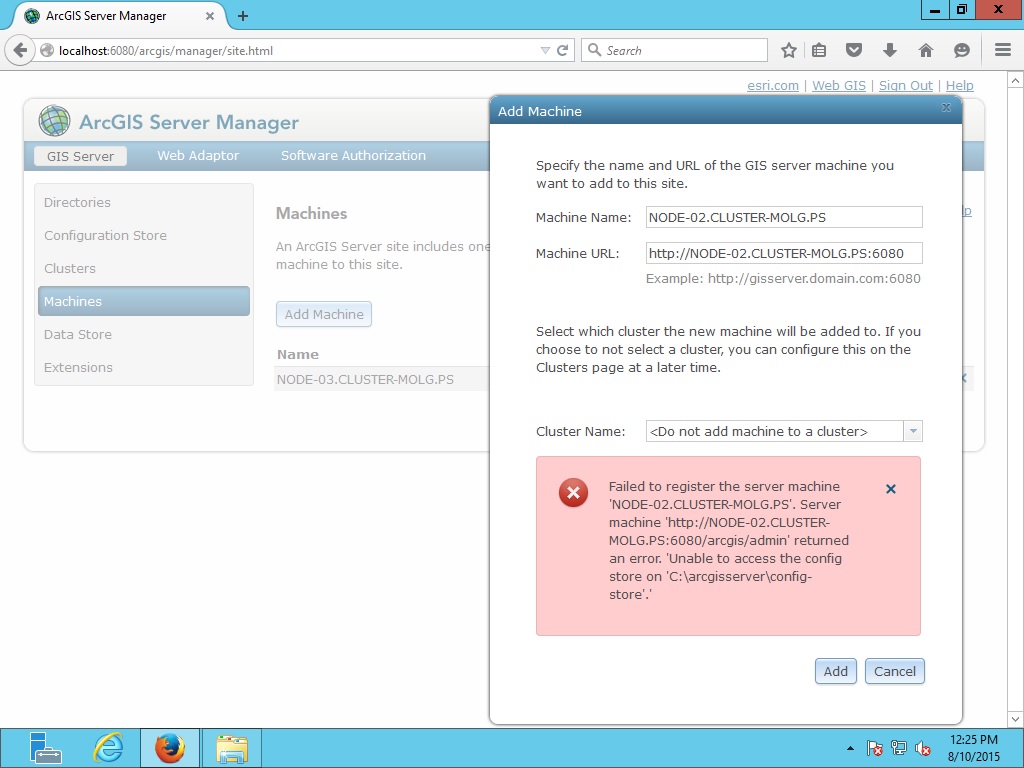Go to the Firefox home page icon
1024x768 pixels.
(925, 50)
